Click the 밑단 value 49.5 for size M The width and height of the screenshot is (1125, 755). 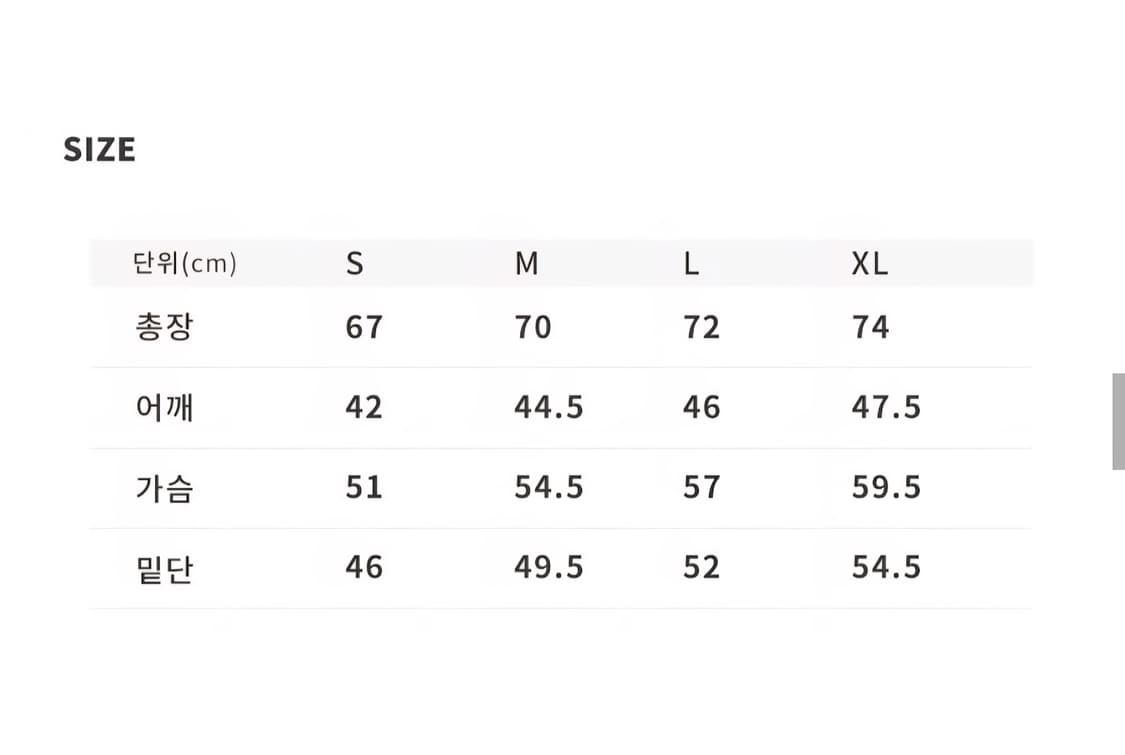(548, 567)
